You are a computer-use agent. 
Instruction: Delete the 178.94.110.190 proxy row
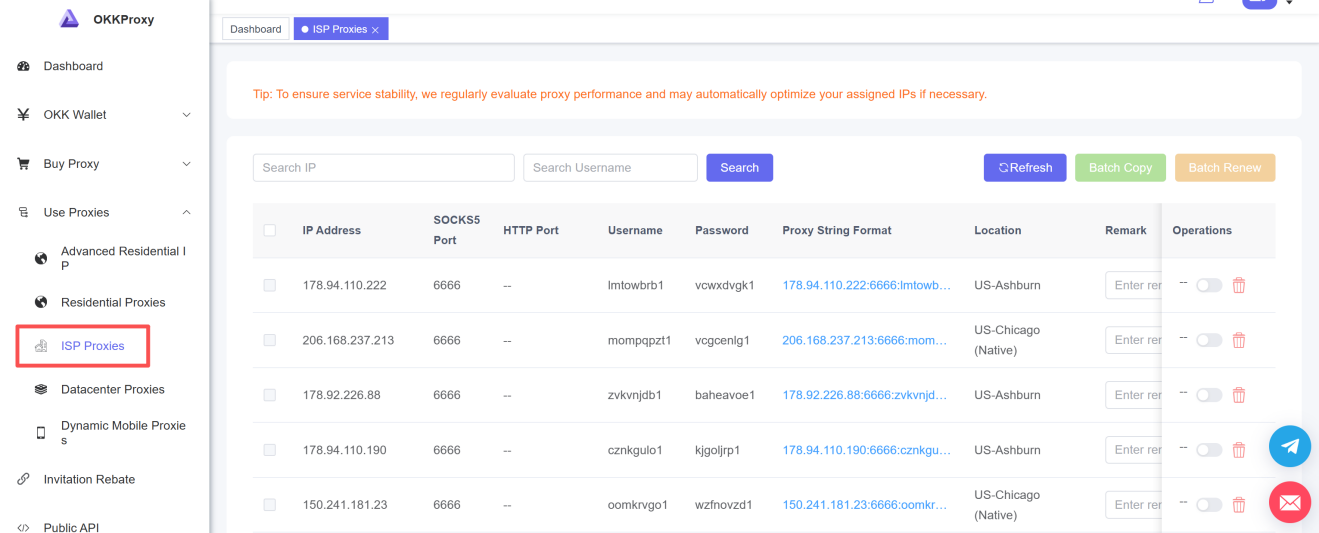1239,450
